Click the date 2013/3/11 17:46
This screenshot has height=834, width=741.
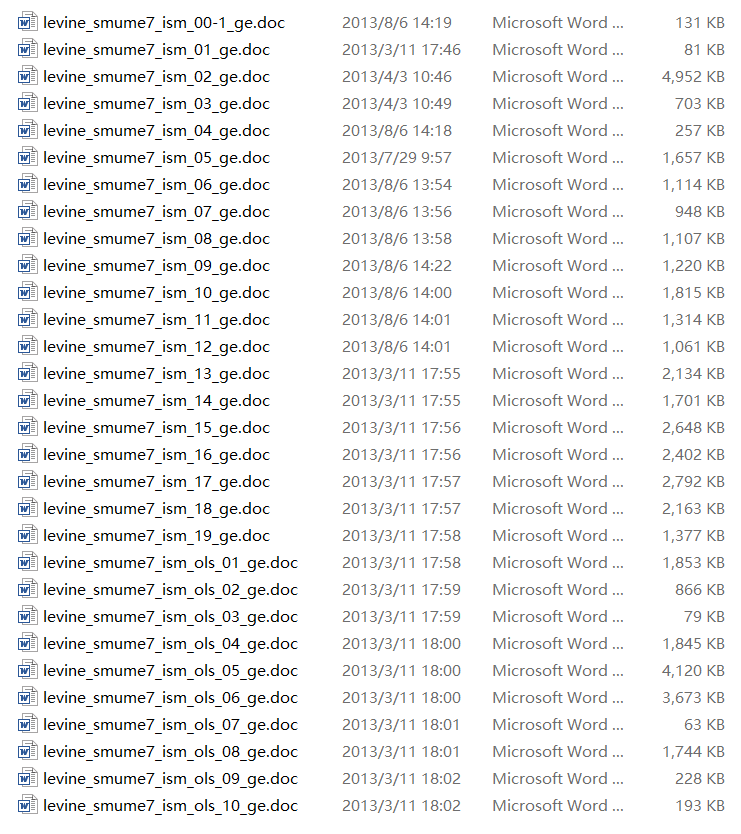[402, 49]
